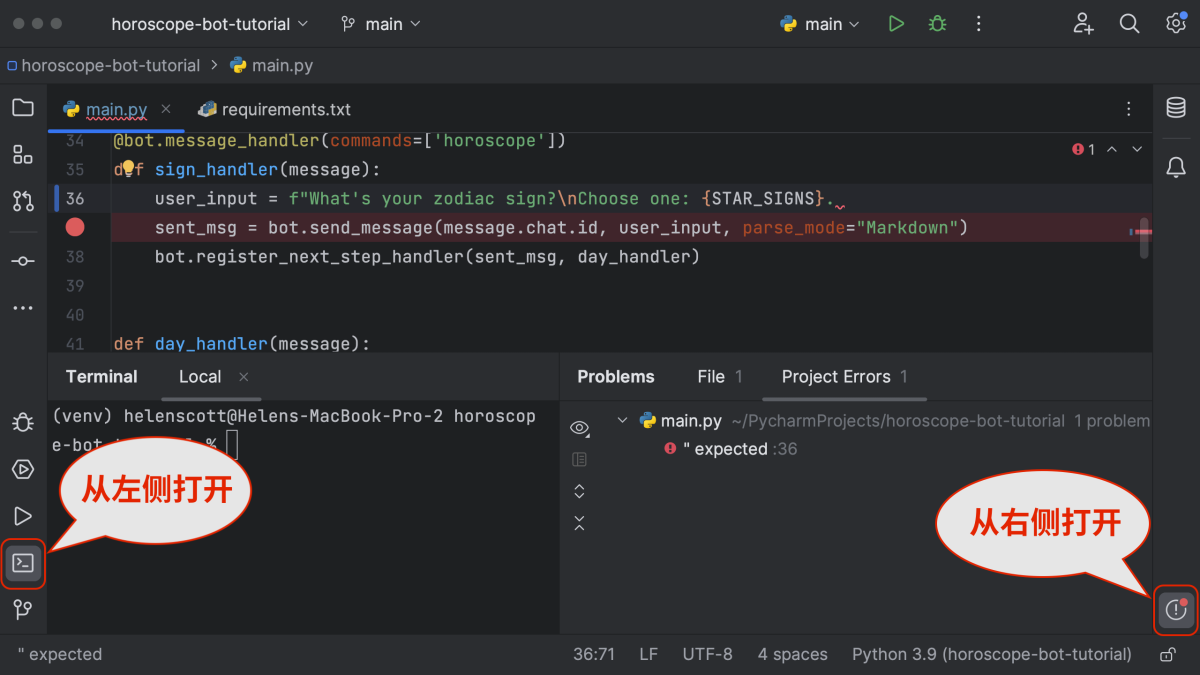Open the Git tool window
1200x675 pixels.
(23, 609)
